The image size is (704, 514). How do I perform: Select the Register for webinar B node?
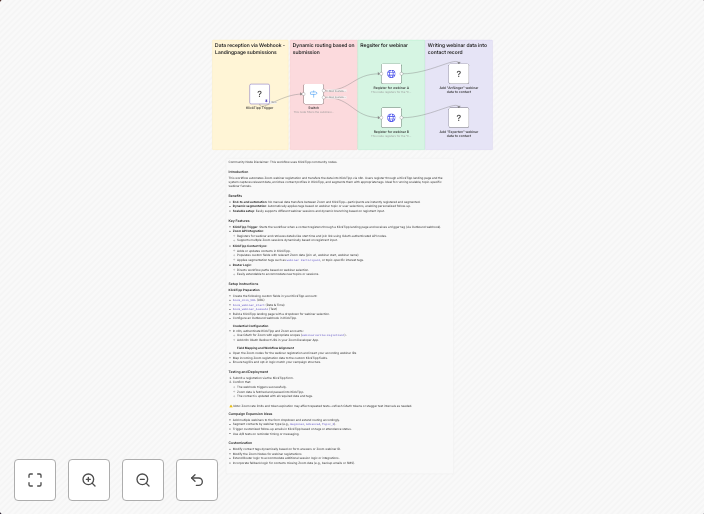coord(391,118)
